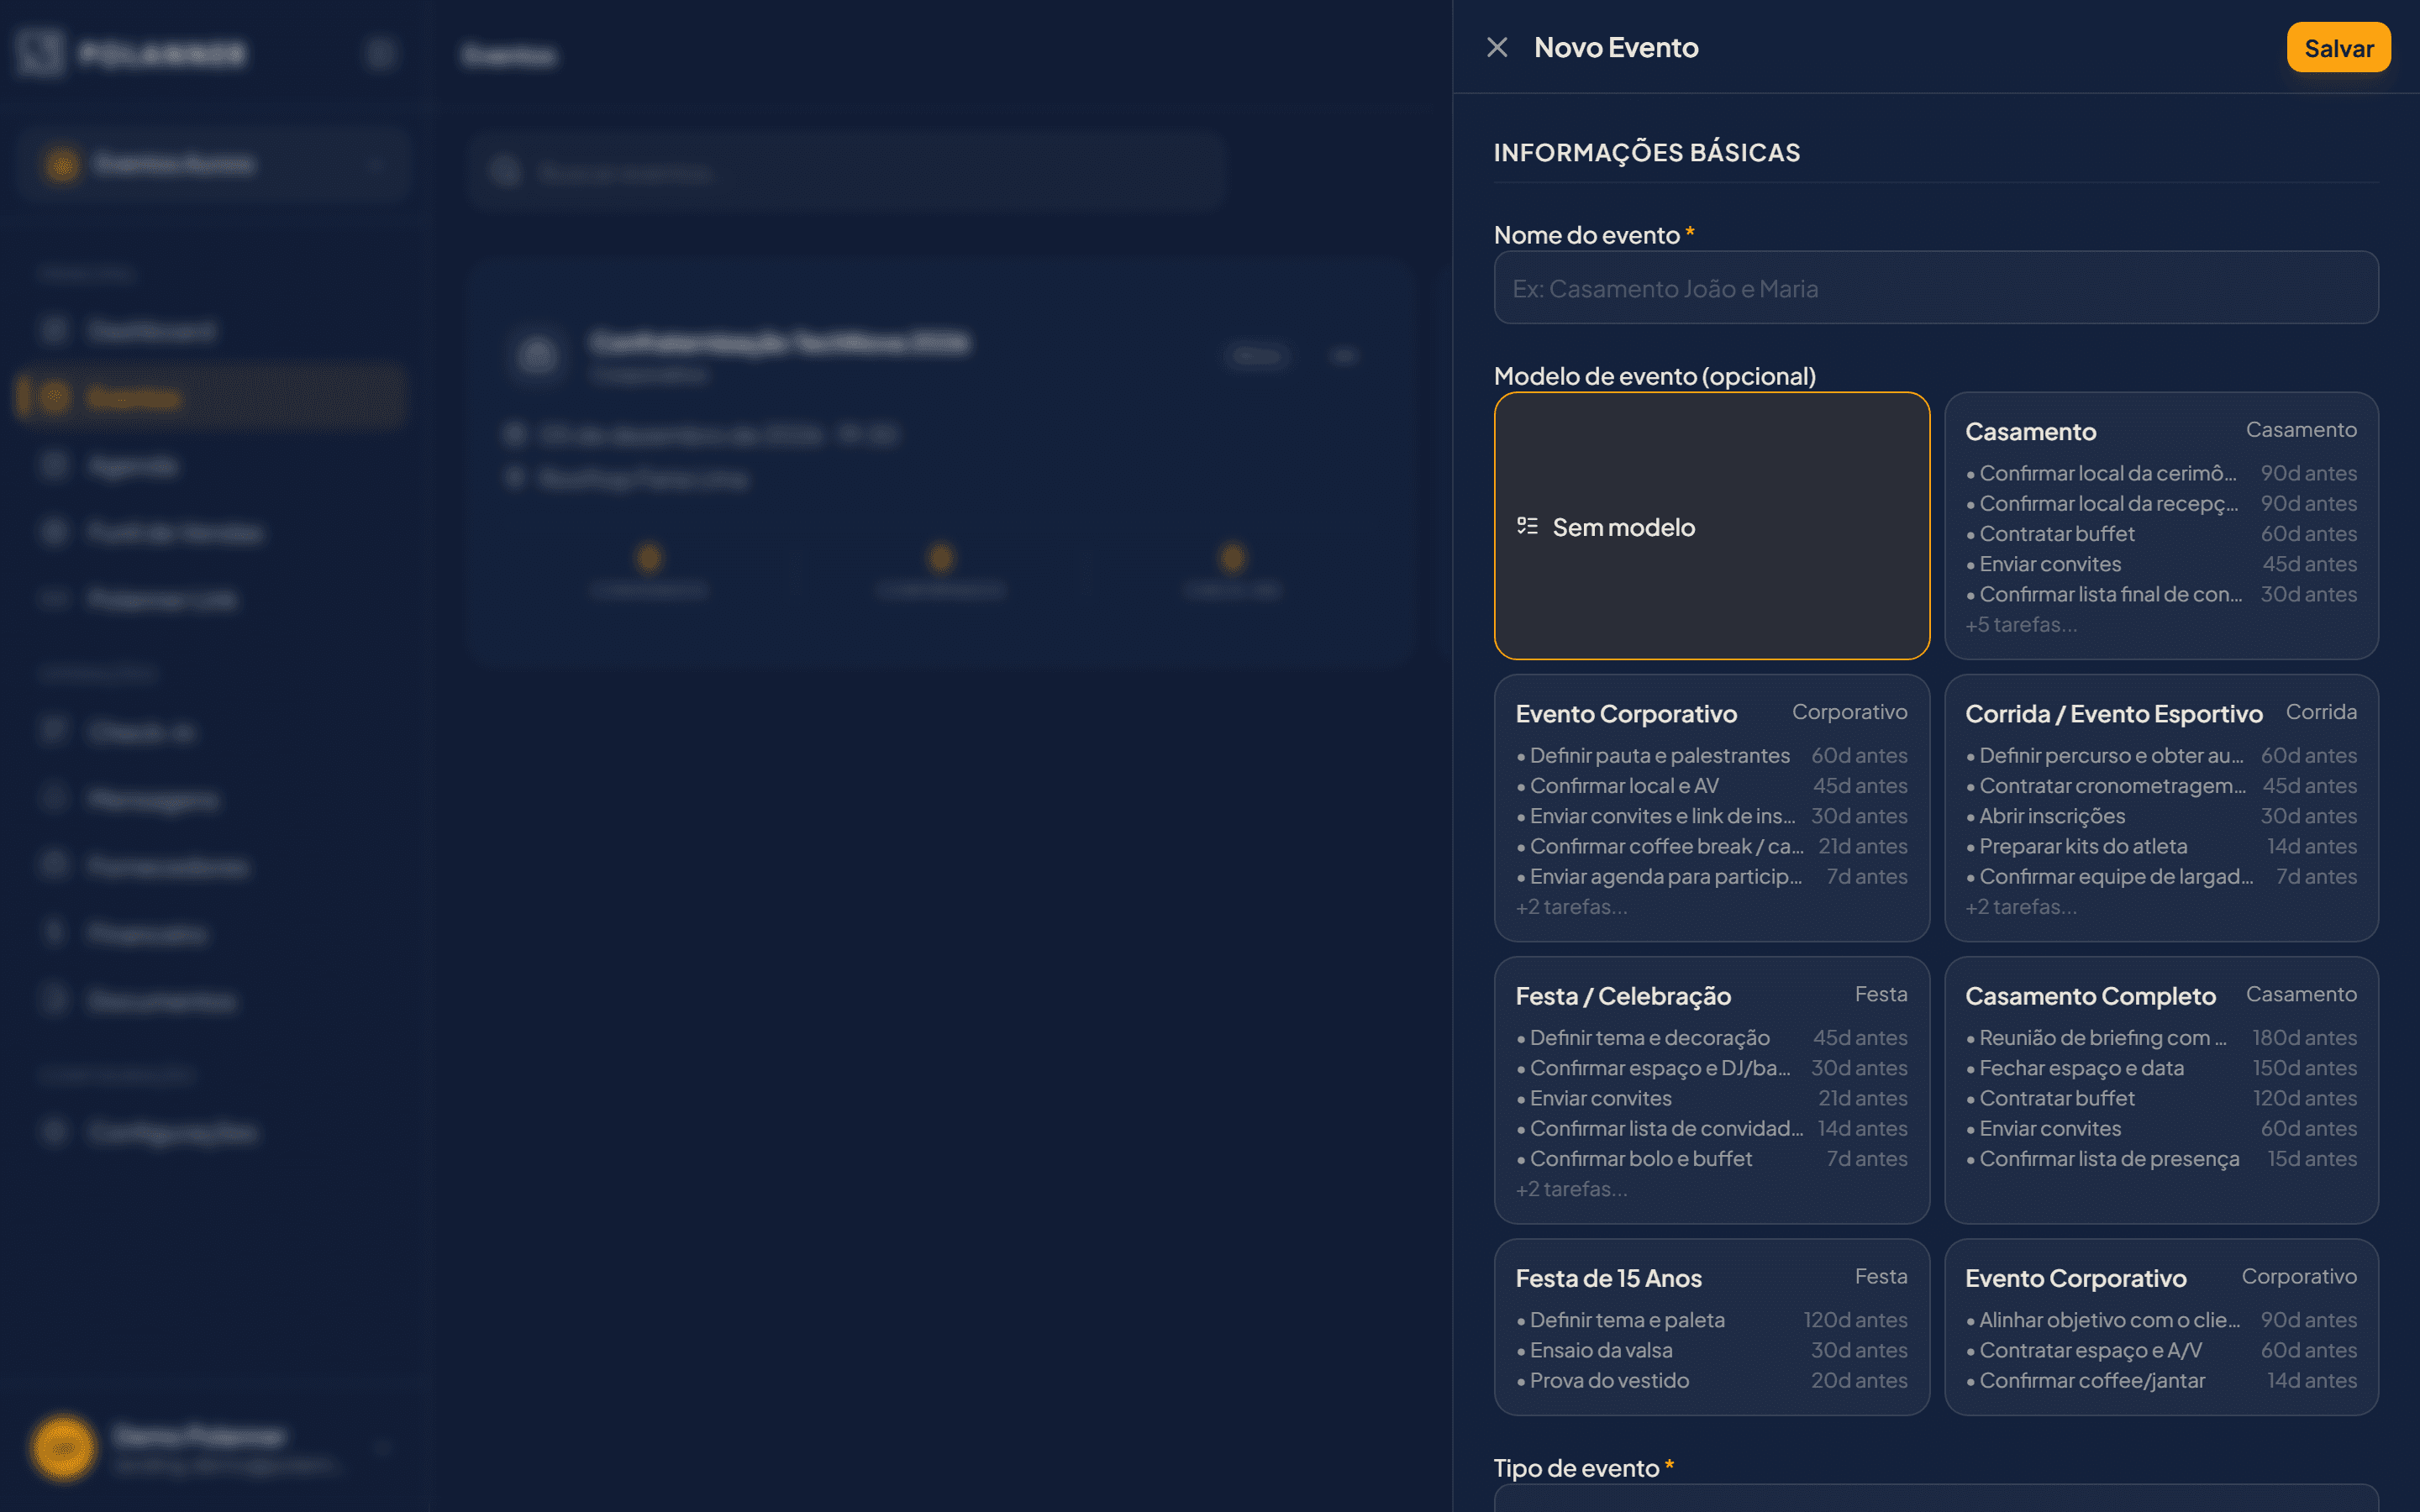Open the user profile menu chevron at bottom
Image resolution: width=2420 pixels, height=1512 pixels.
click(382, 1448)
